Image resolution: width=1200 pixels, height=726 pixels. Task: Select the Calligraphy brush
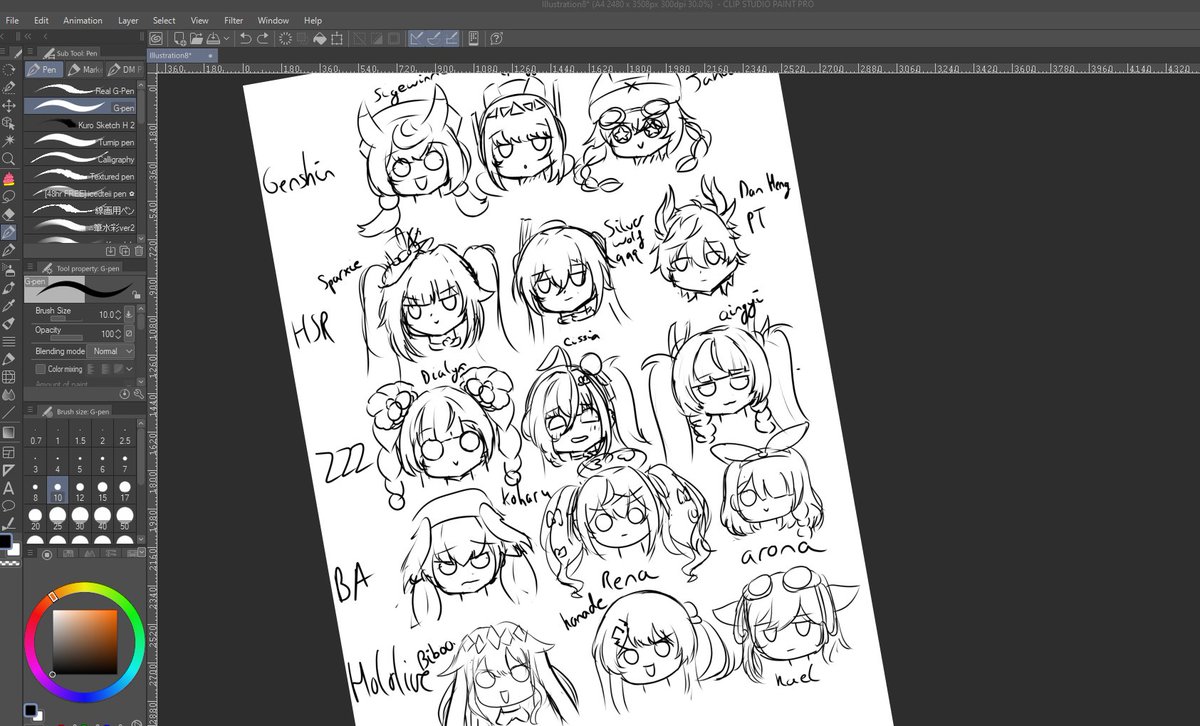coord(80,159)
